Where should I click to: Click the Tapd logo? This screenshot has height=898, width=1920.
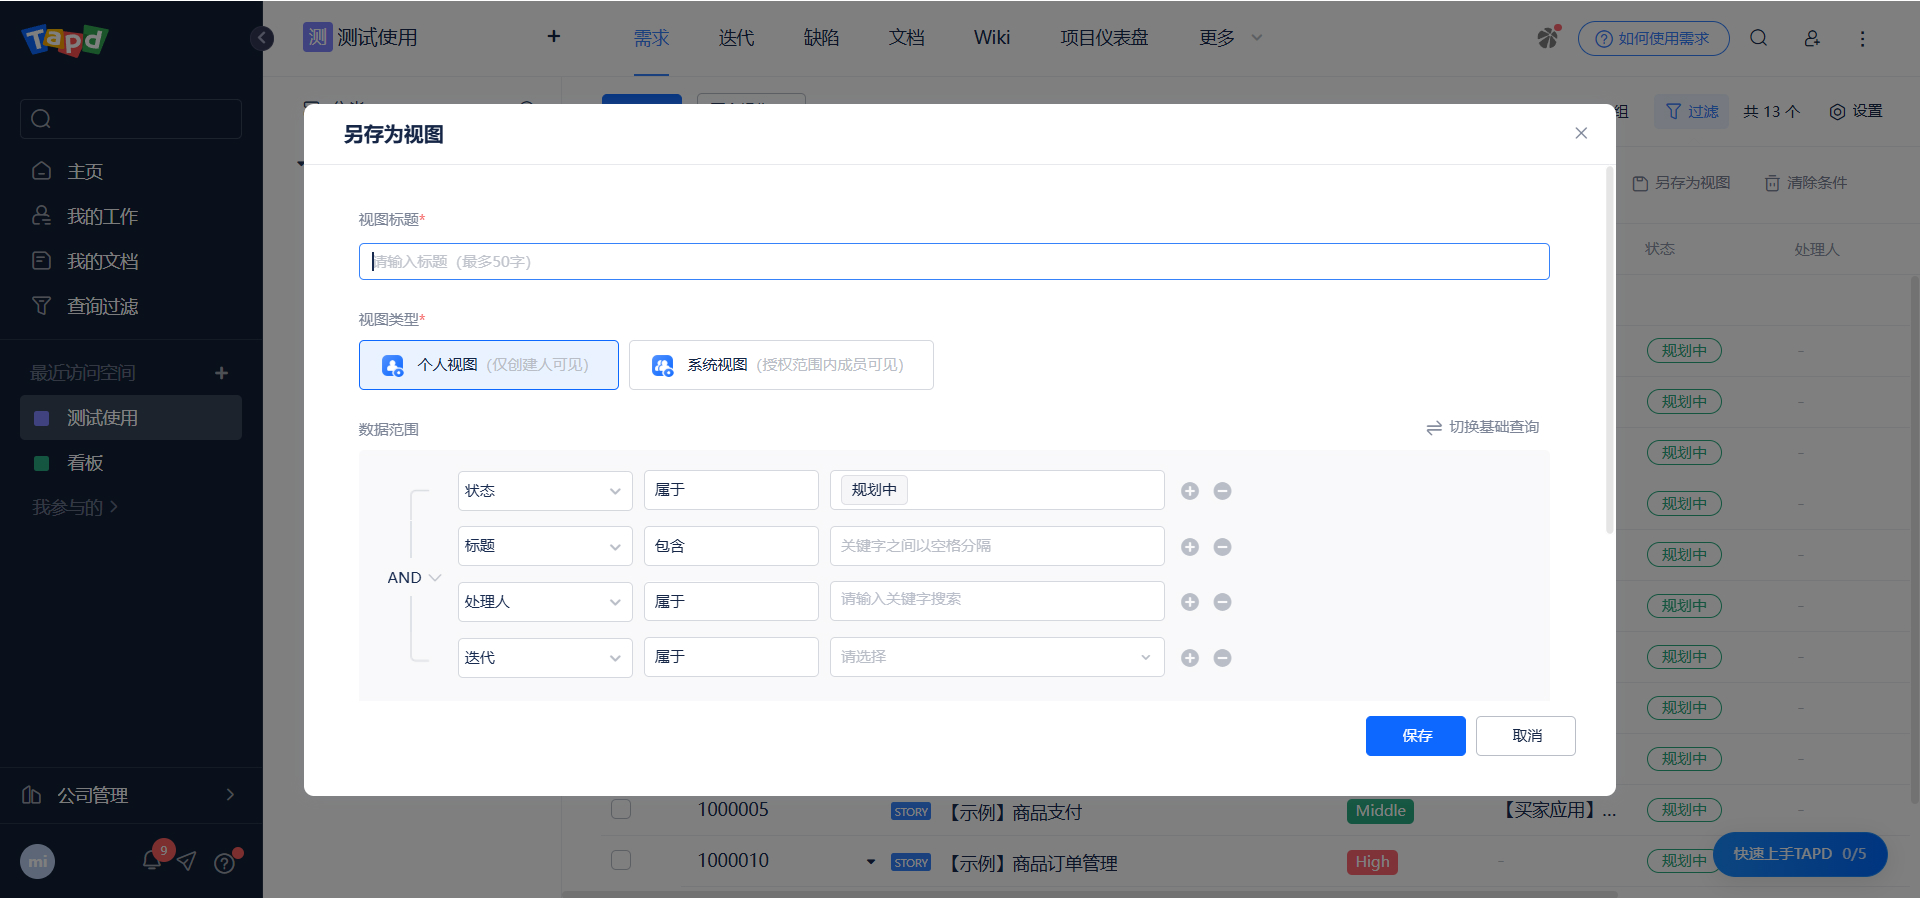(x=65, y=39)
